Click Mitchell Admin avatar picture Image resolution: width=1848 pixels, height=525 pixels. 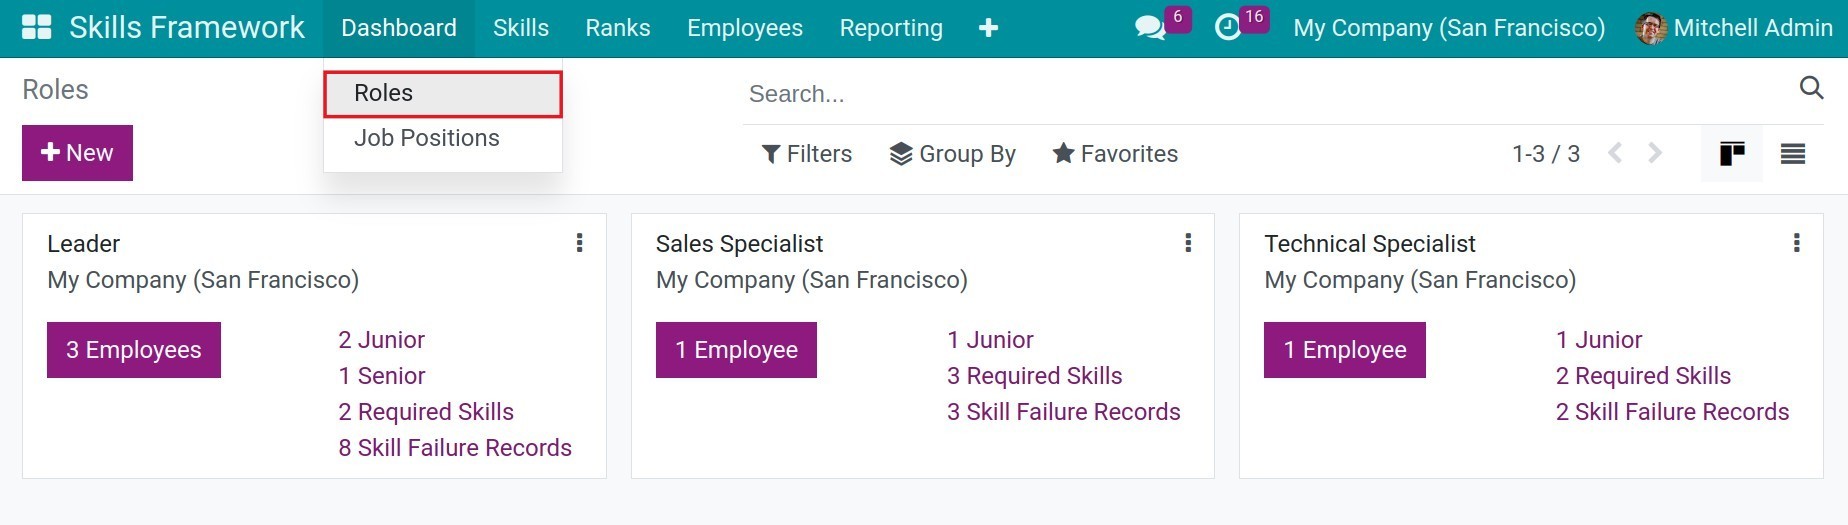tap(1651, 28)
